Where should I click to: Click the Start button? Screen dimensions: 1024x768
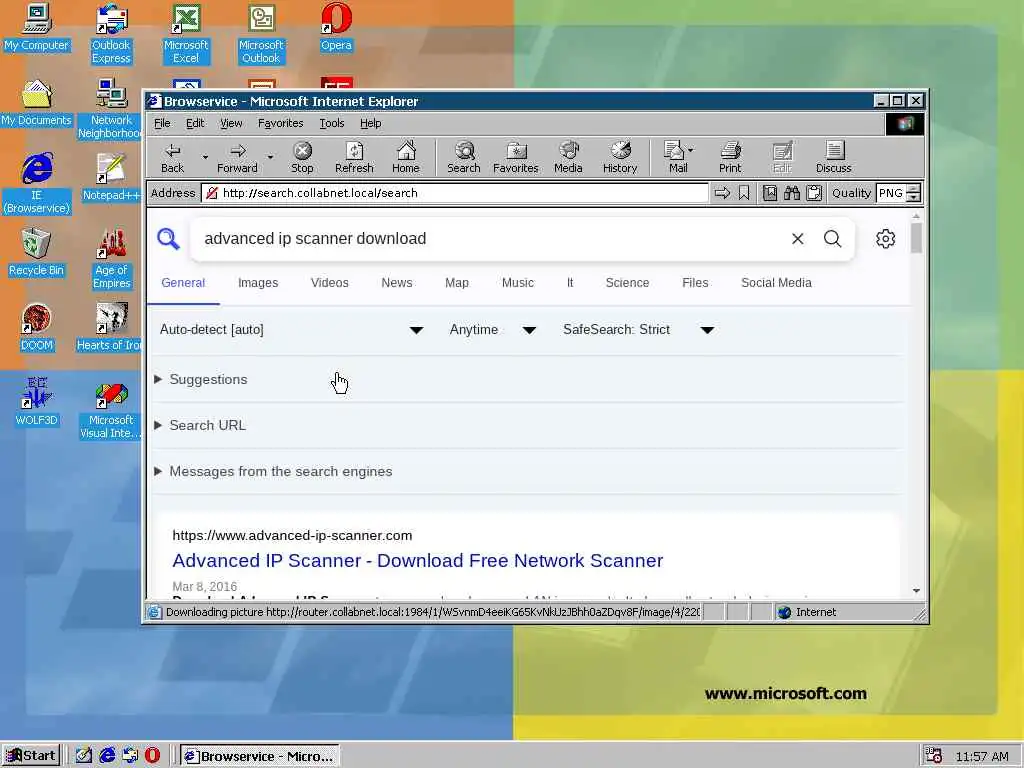[x=31, y=756]
